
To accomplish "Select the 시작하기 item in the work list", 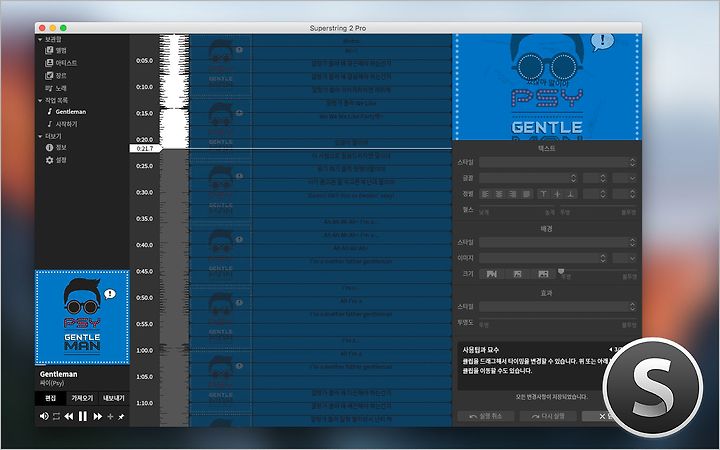I will [x=62, y=124].
